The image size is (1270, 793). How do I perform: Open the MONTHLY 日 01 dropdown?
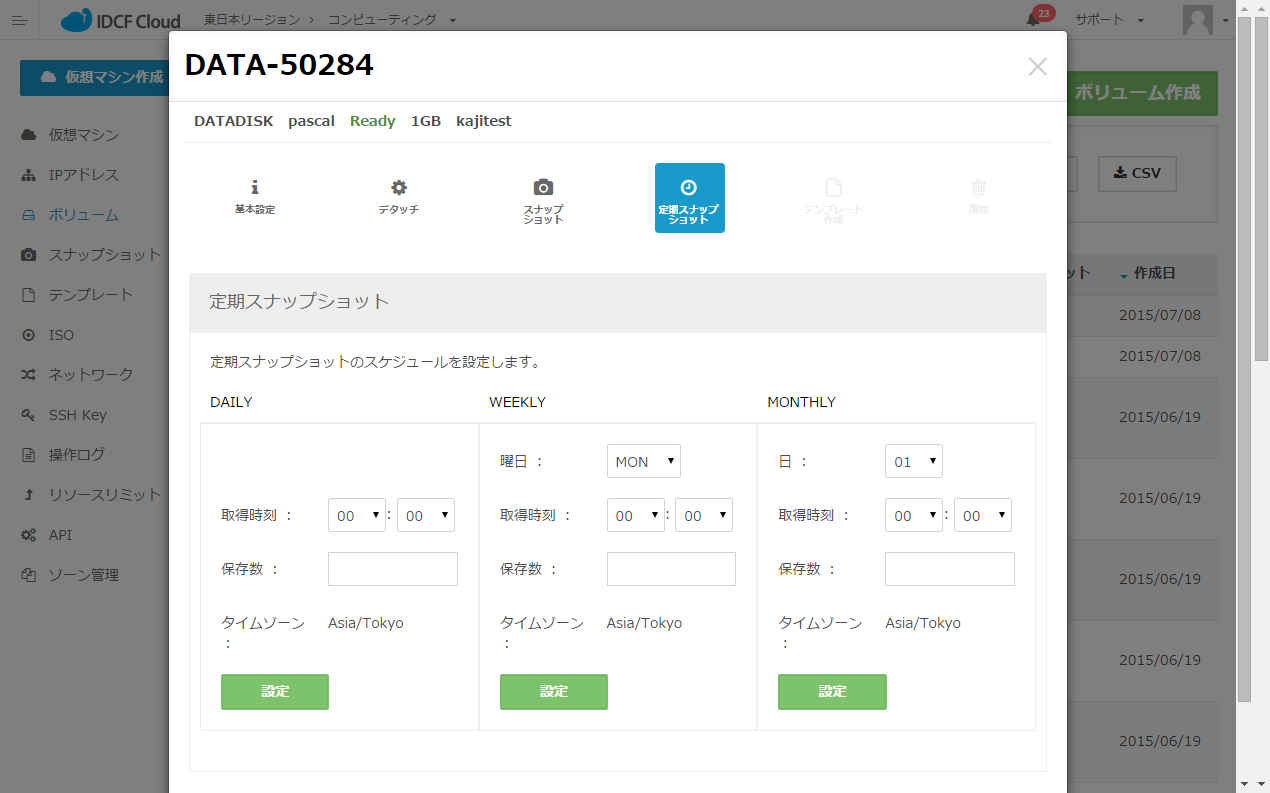[x=913, y=461]
